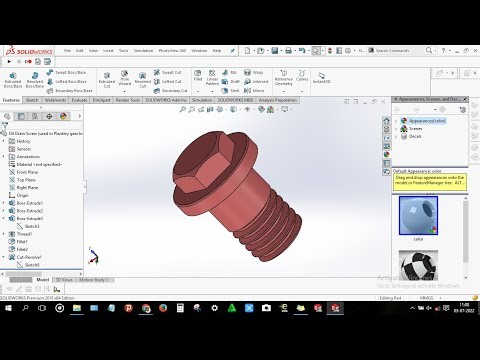Viewport: 480px width, 360px height.
Task: Expand the Appearances(color) tree node
Action: tap(396, 121)
